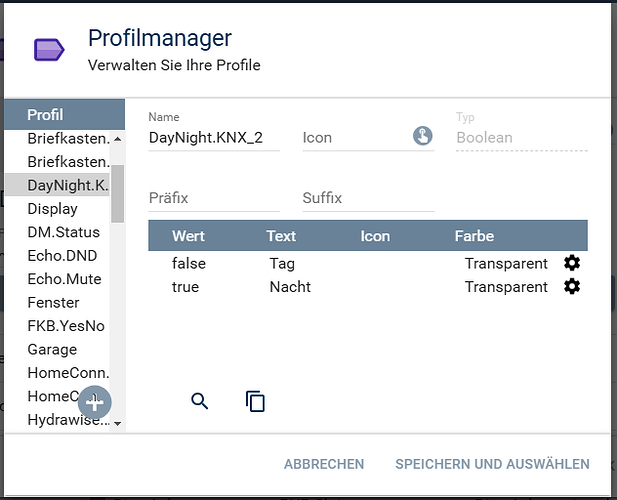Open settings gear for the false row

click(x=572, y=263)
